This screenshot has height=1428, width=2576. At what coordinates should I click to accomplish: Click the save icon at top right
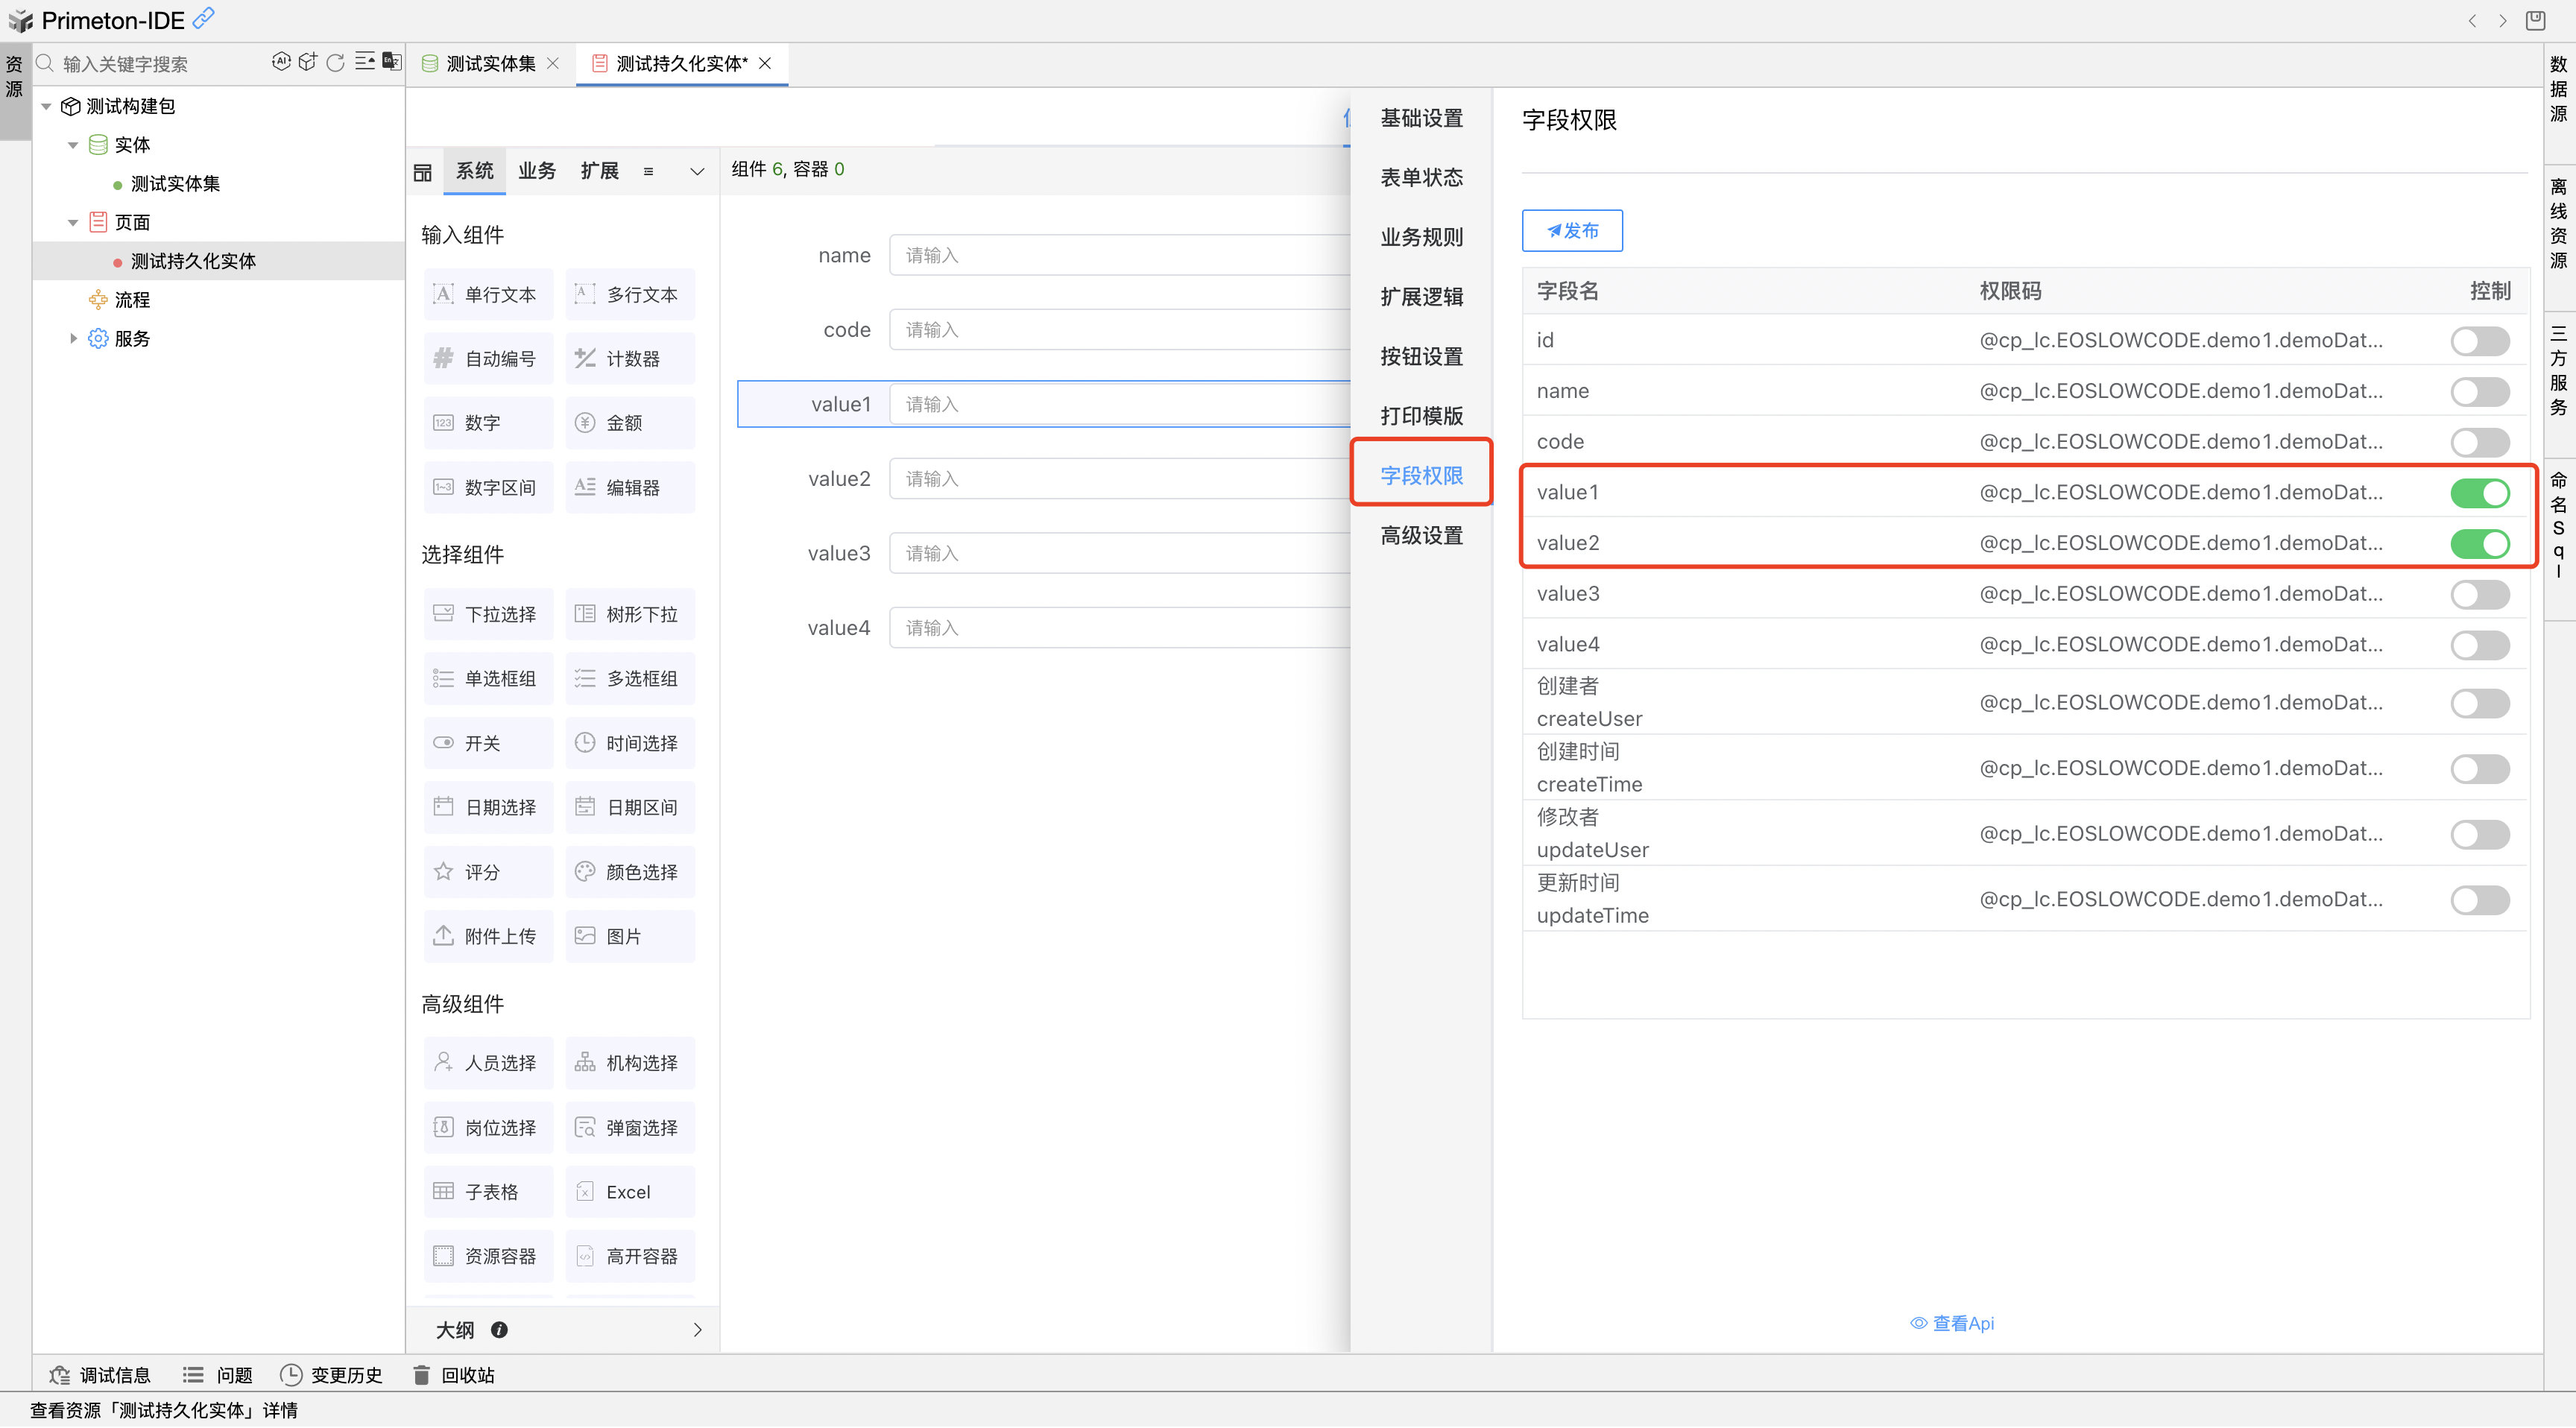(x=2535, y=20)
